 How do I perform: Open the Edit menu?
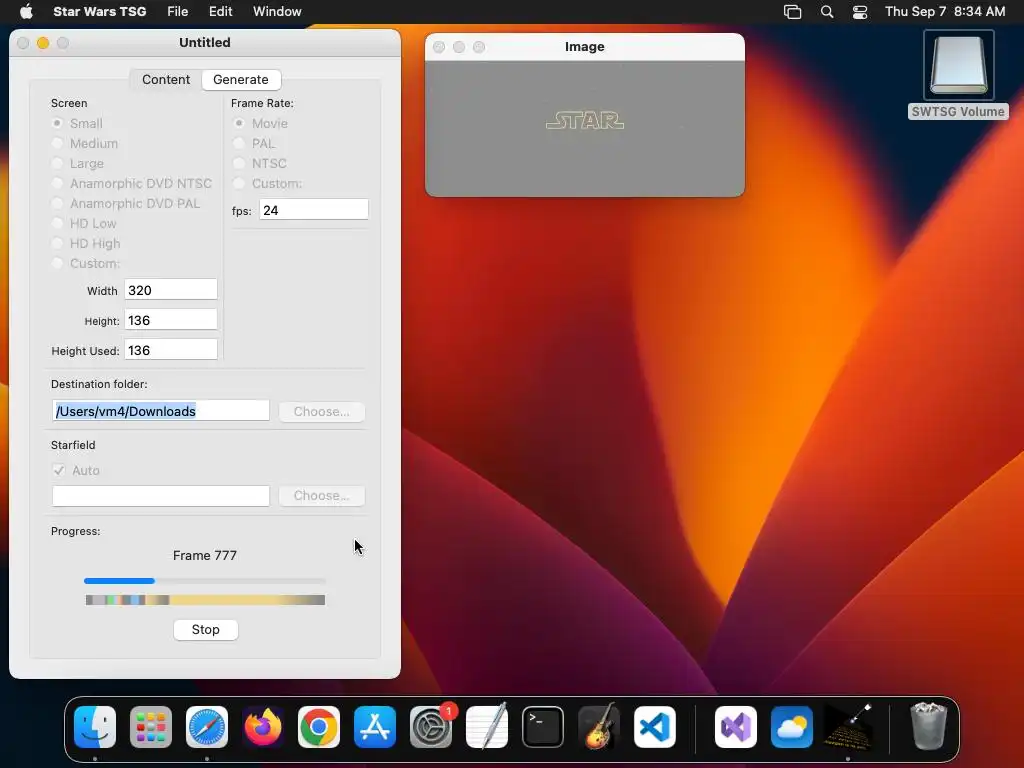tap(221, 12)
